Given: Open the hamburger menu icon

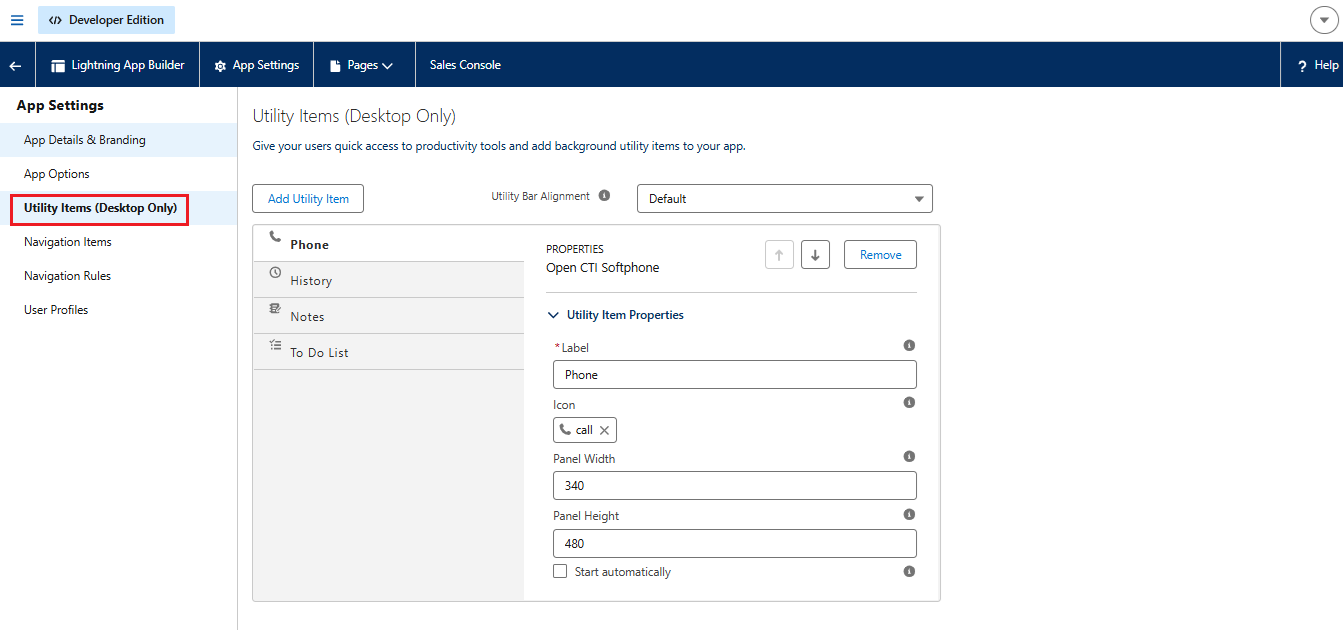Looking at the screenshot, I should (x=17, y=20).
